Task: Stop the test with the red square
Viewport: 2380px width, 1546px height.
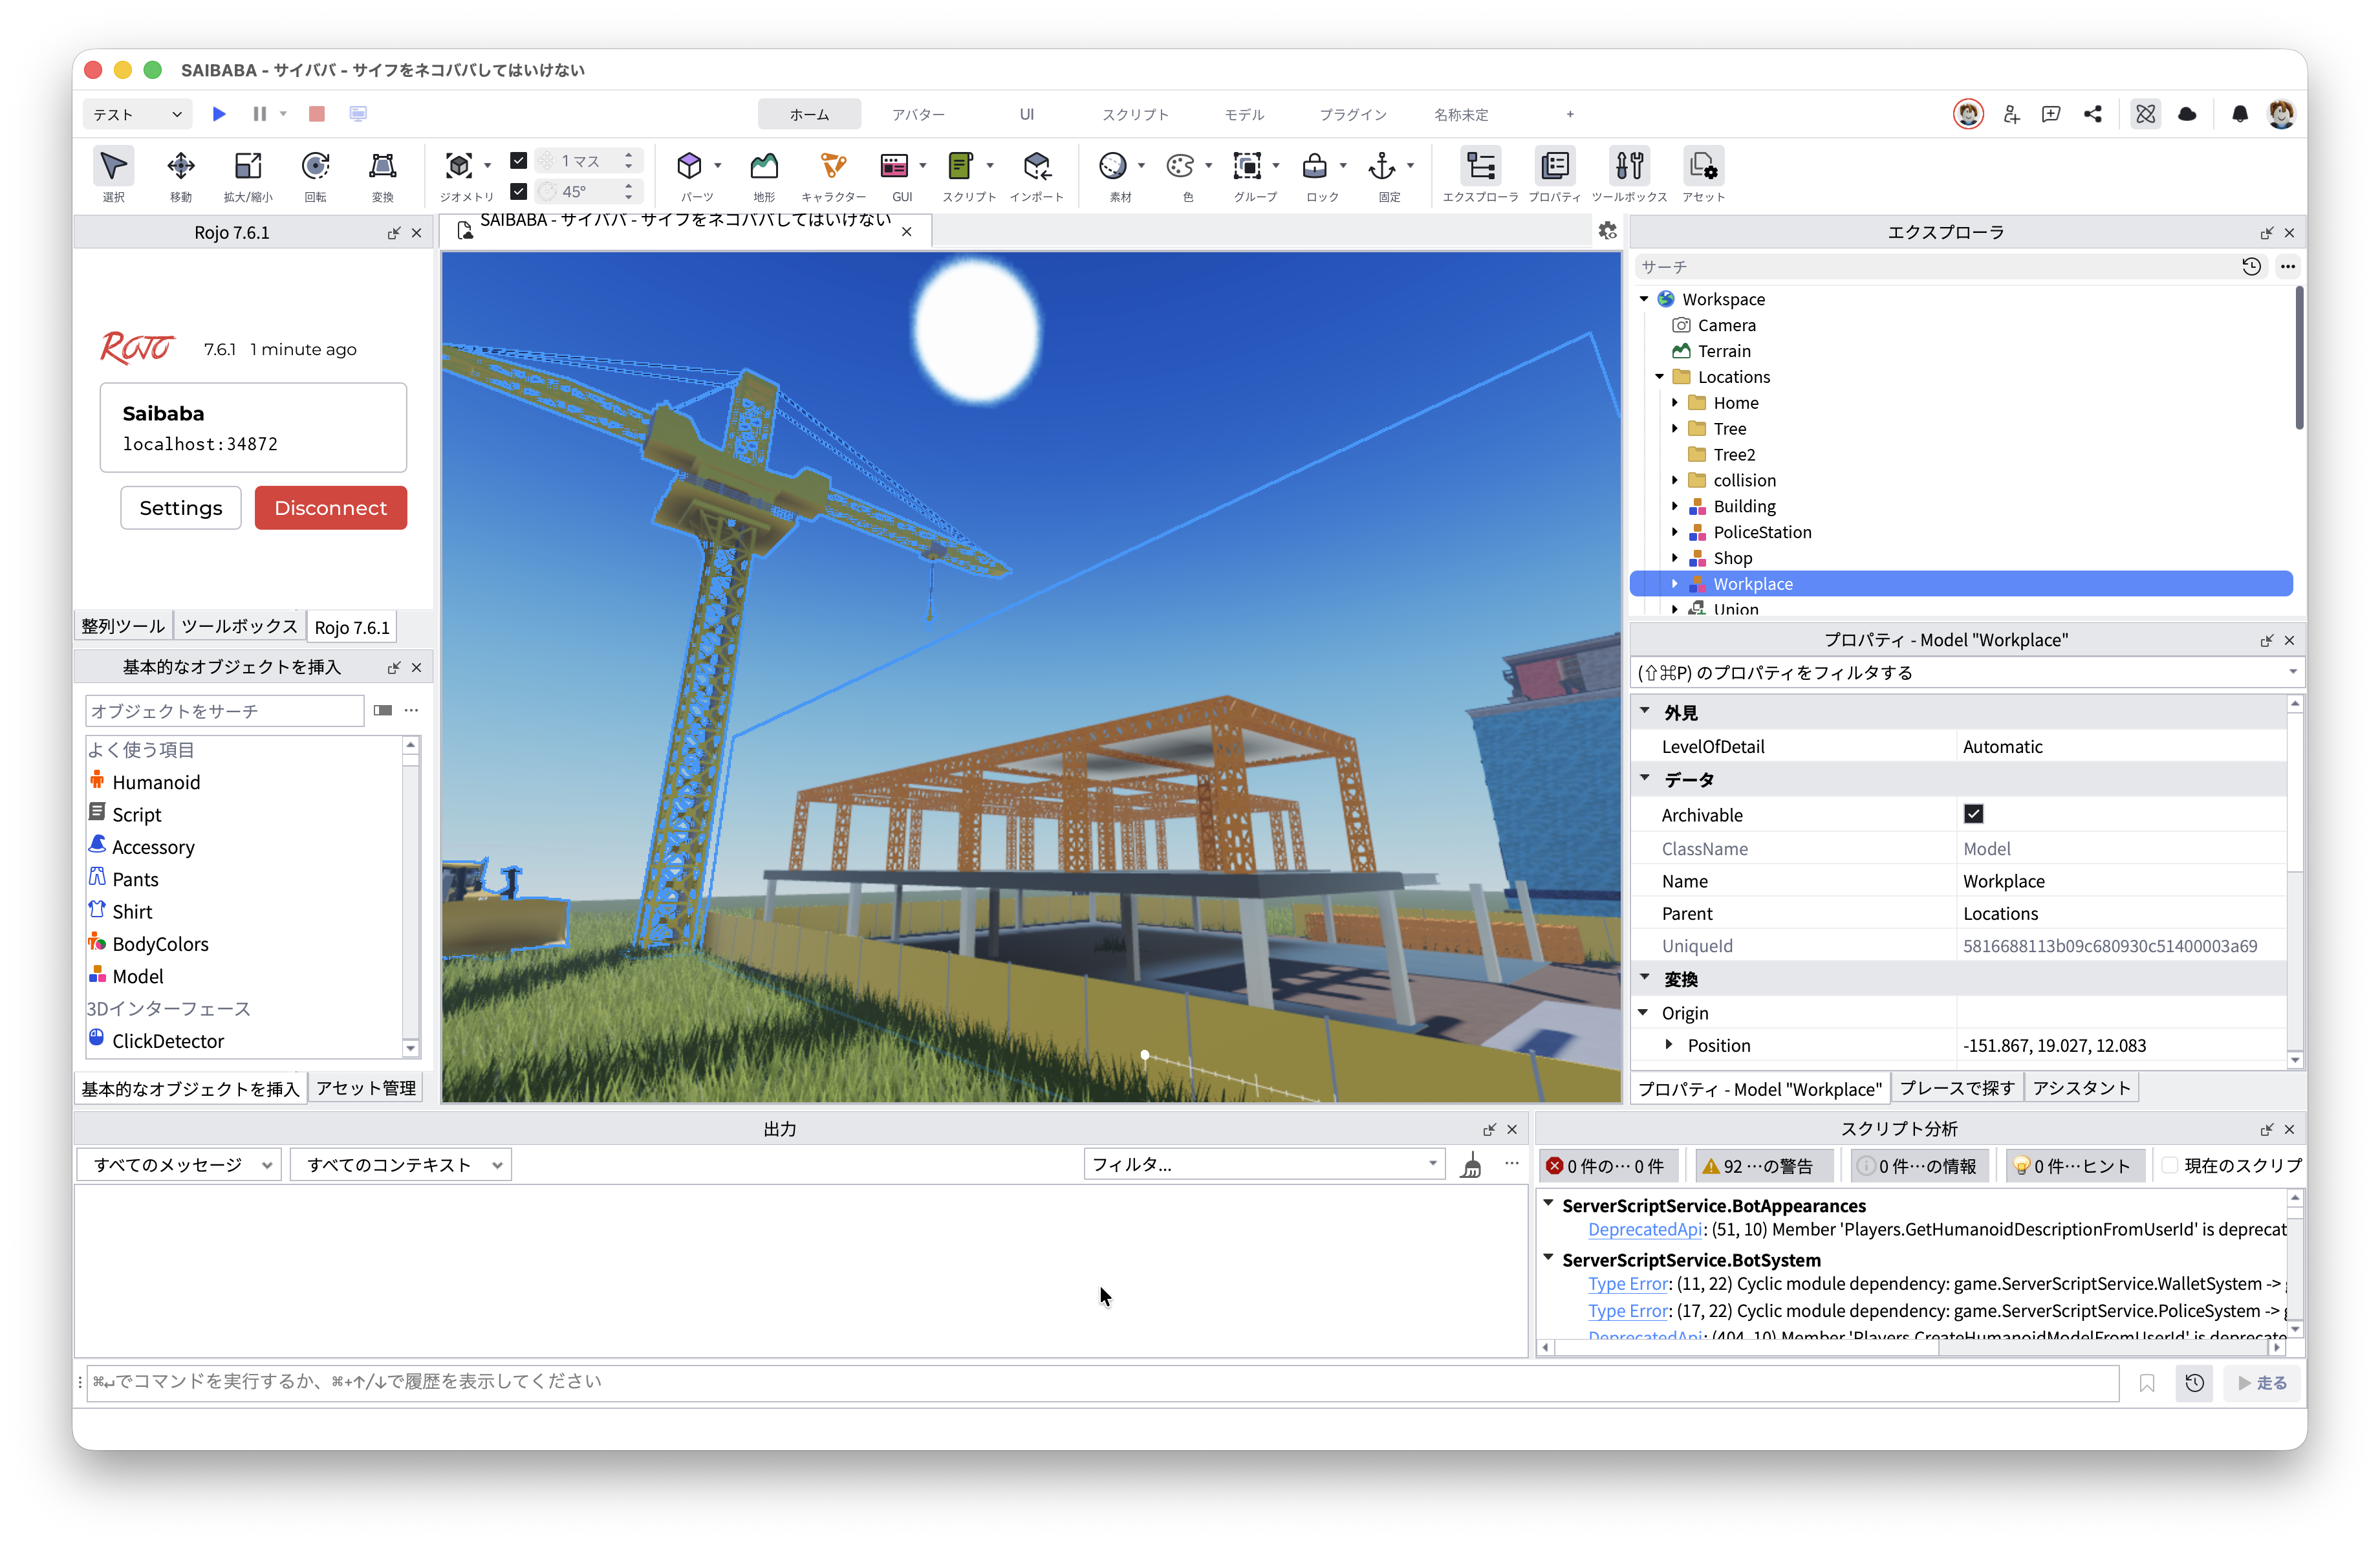Action: pos(317,114)
